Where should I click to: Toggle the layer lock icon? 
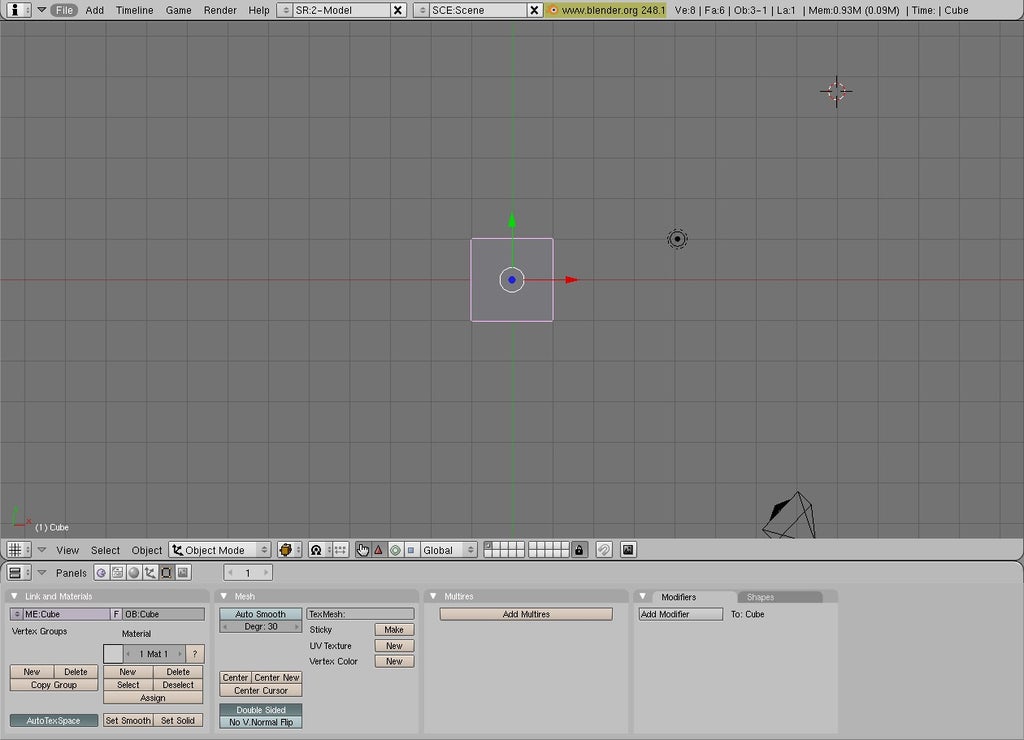pos(579,550)
